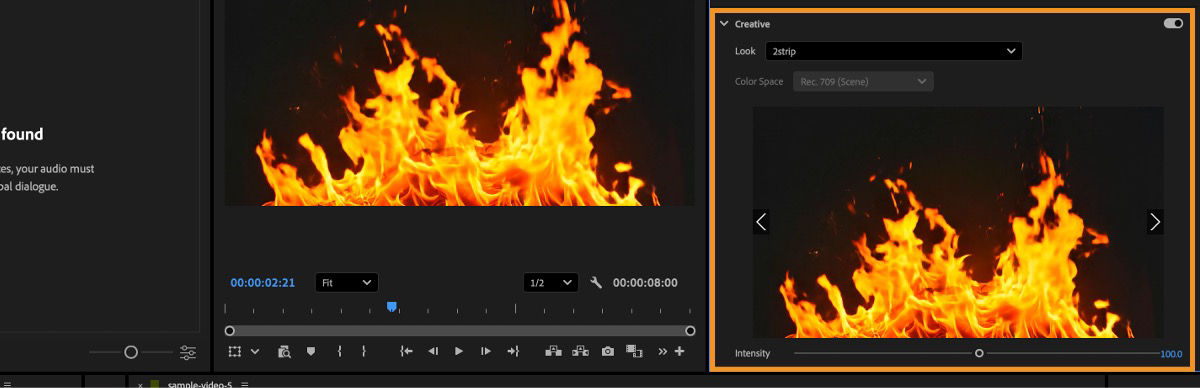The image size is (1200, 388).
Task: Click the Look label text
Action: coord(745,51)
